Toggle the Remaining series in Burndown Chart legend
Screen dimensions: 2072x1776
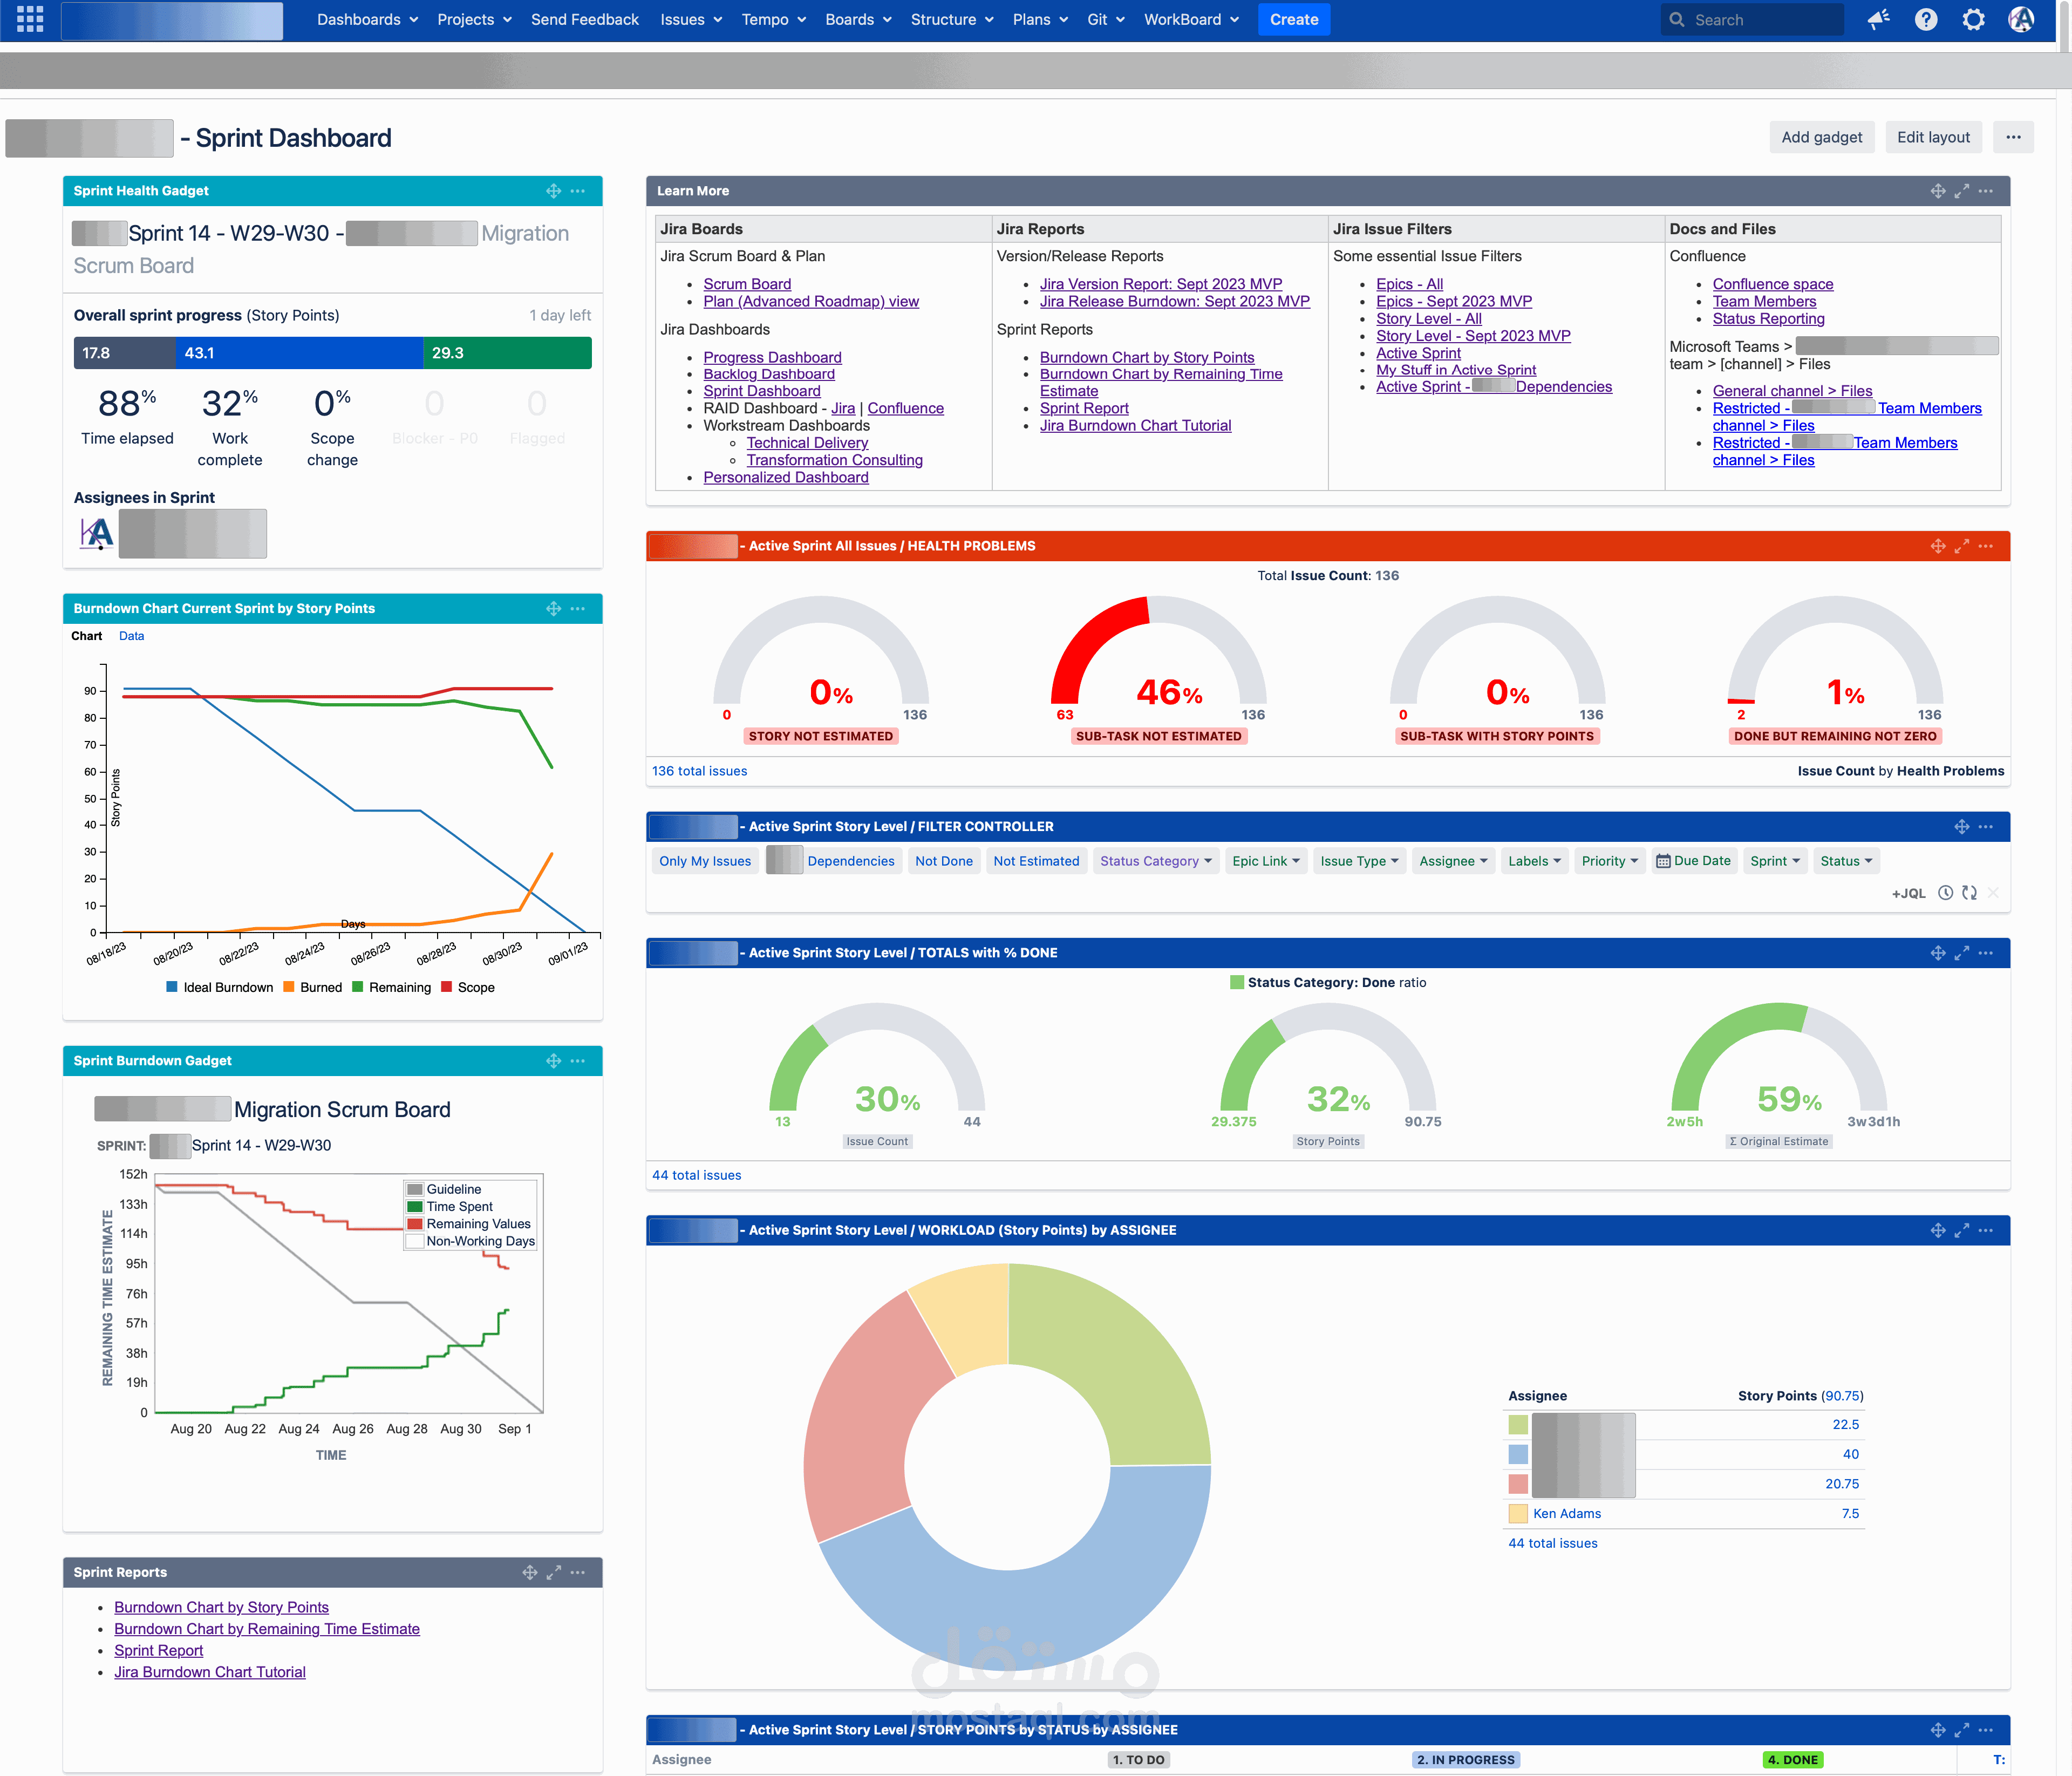coord(392,988)
